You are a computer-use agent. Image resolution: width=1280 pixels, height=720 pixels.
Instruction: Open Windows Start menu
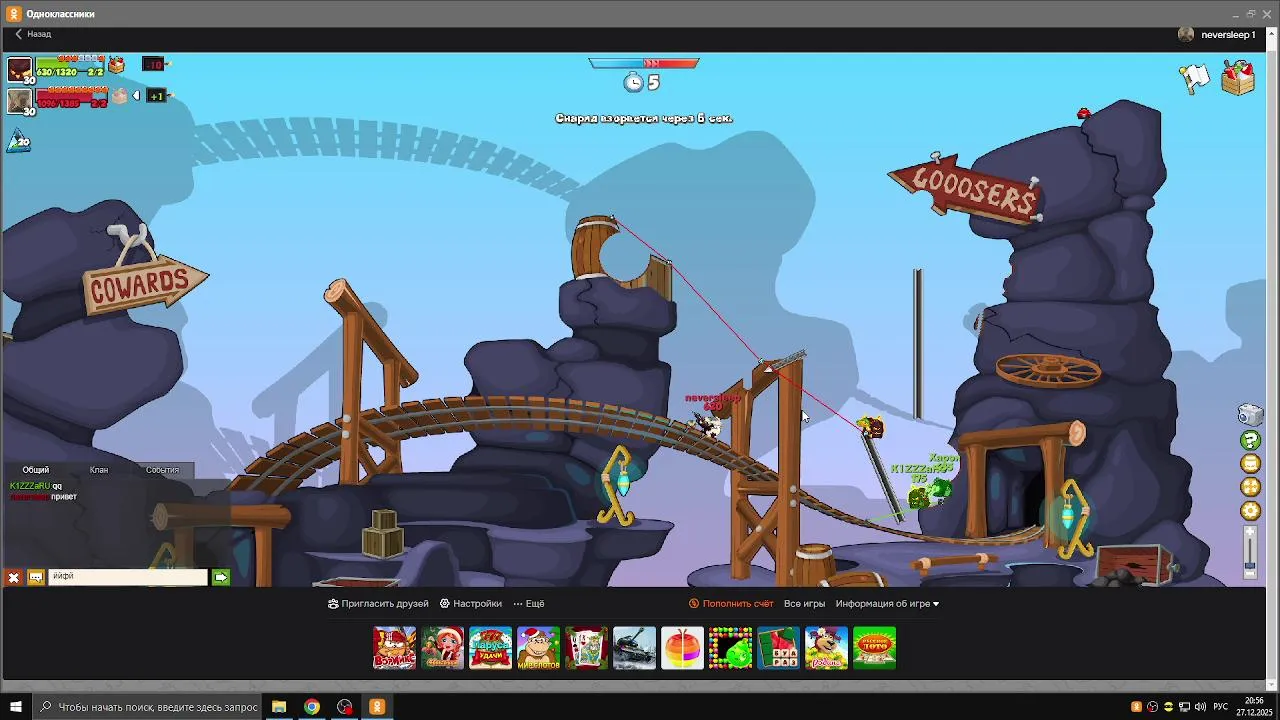15,707
